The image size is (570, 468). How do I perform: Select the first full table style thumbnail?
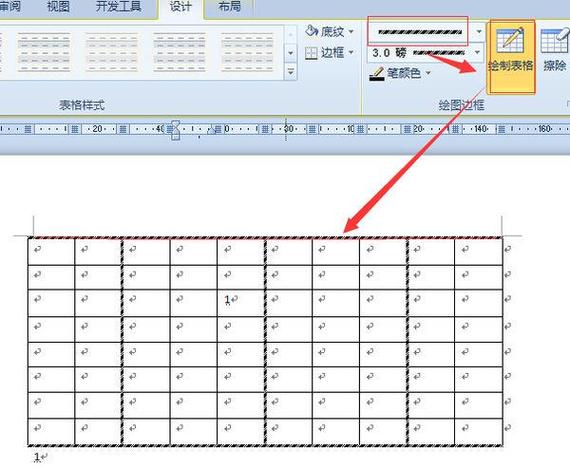(x=44, y=52)
